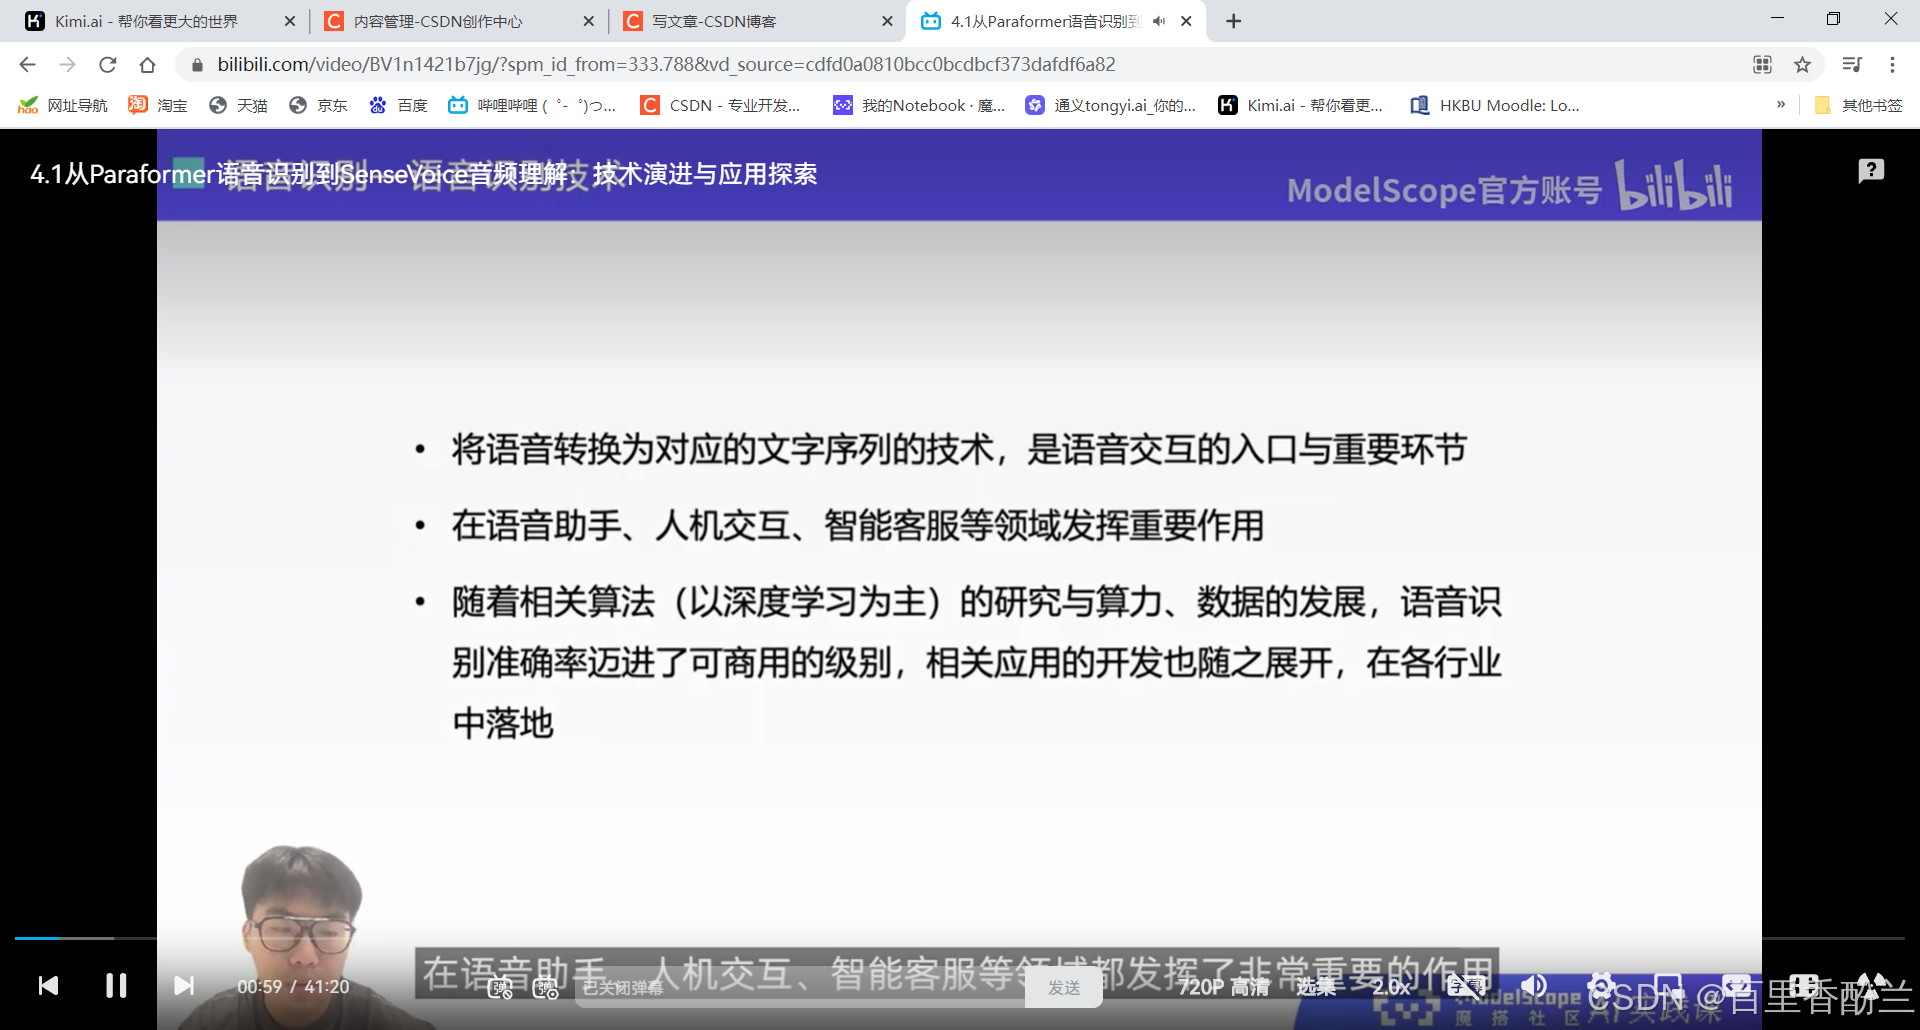The height and width of the screenshot is (1030, 1920).
Task: Open the 2.0x playback speed menu
Action: coord(1391,987)
